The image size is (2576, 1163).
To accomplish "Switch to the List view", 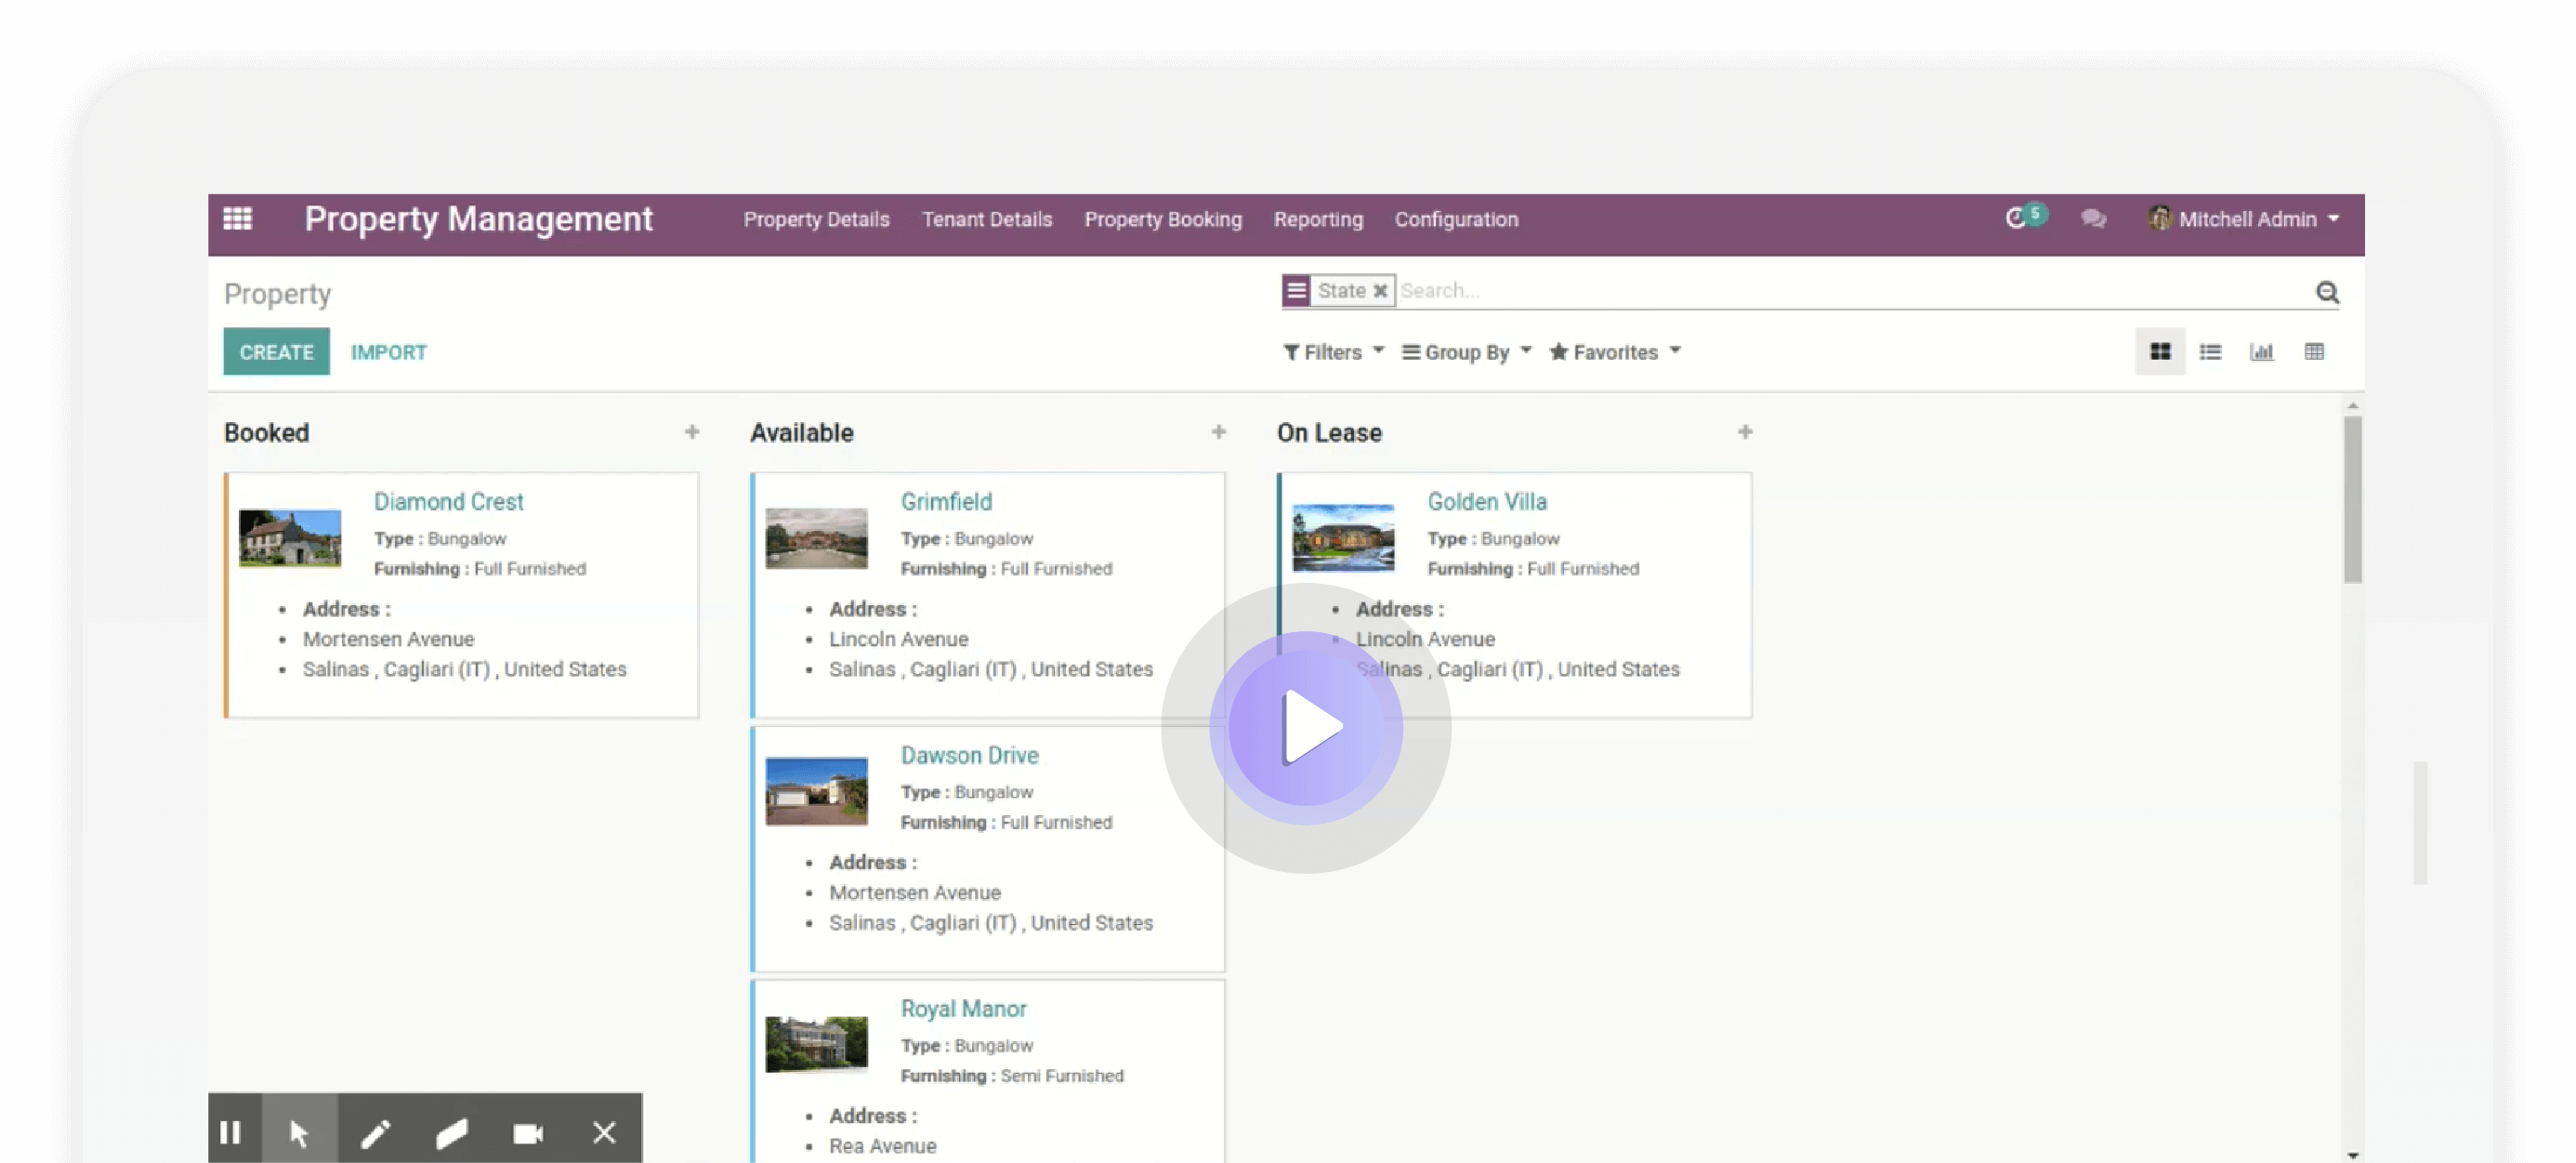I will [x=2211, y=351].
